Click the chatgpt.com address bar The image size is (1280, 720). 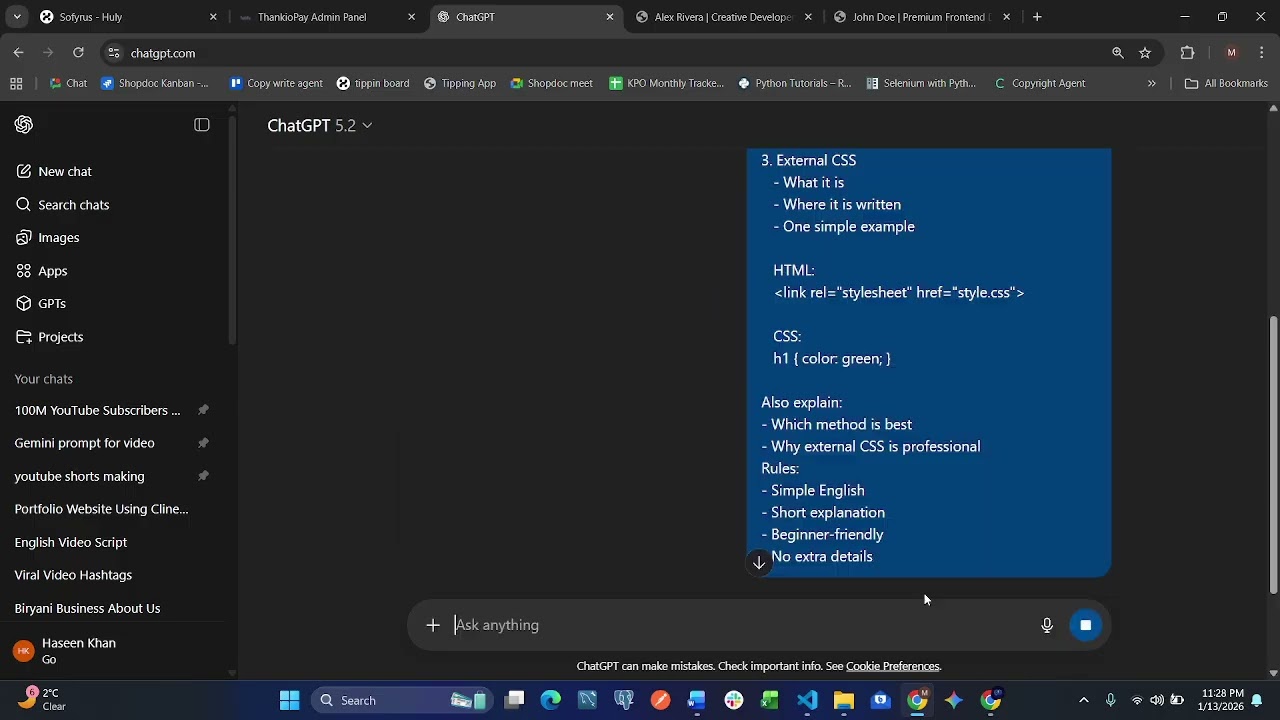[600, 53]
